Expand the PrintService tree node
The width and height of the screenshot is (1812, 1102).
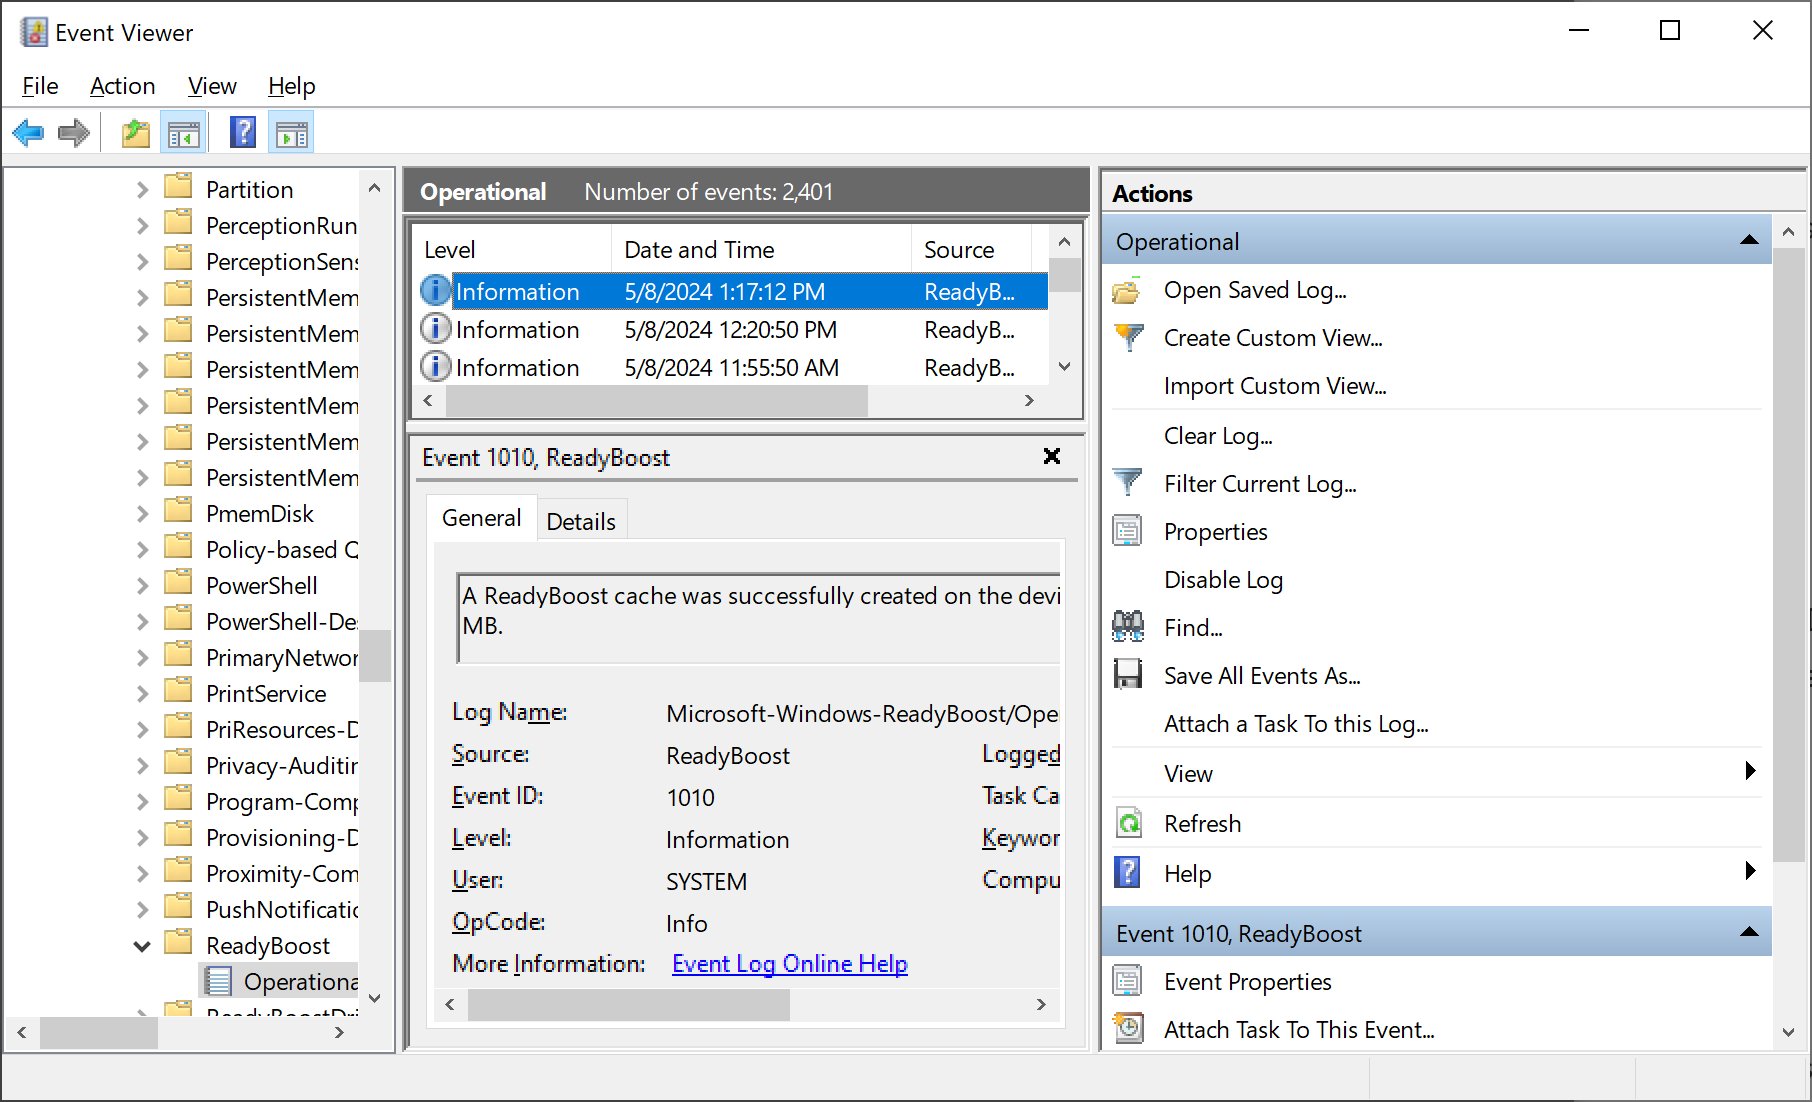tap(142, 693)
